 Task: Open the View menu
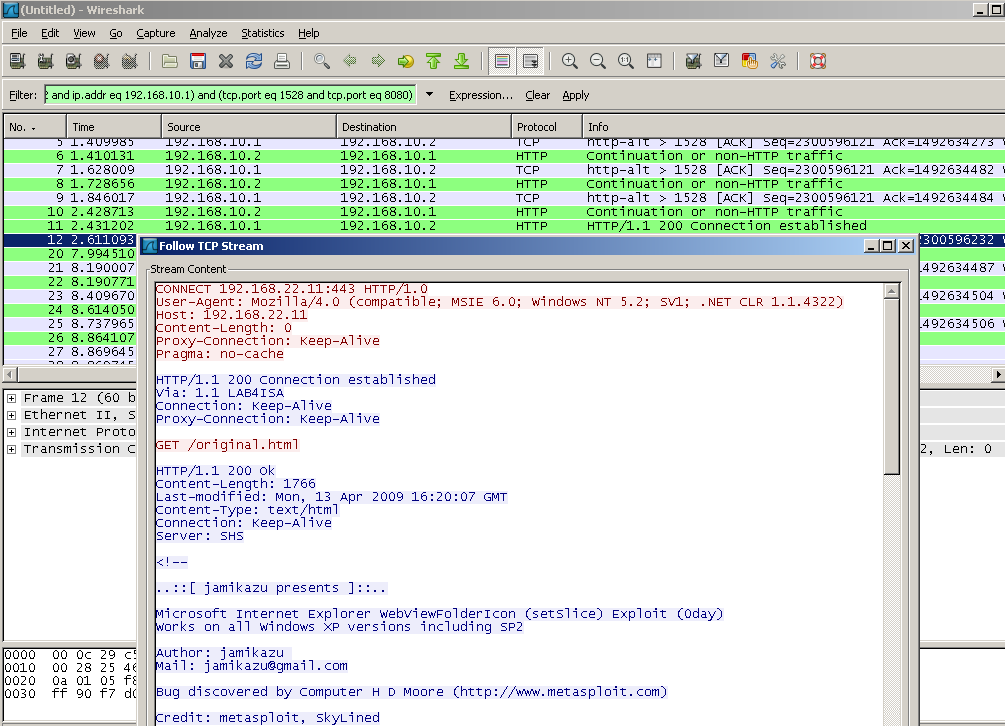[84, 33]
